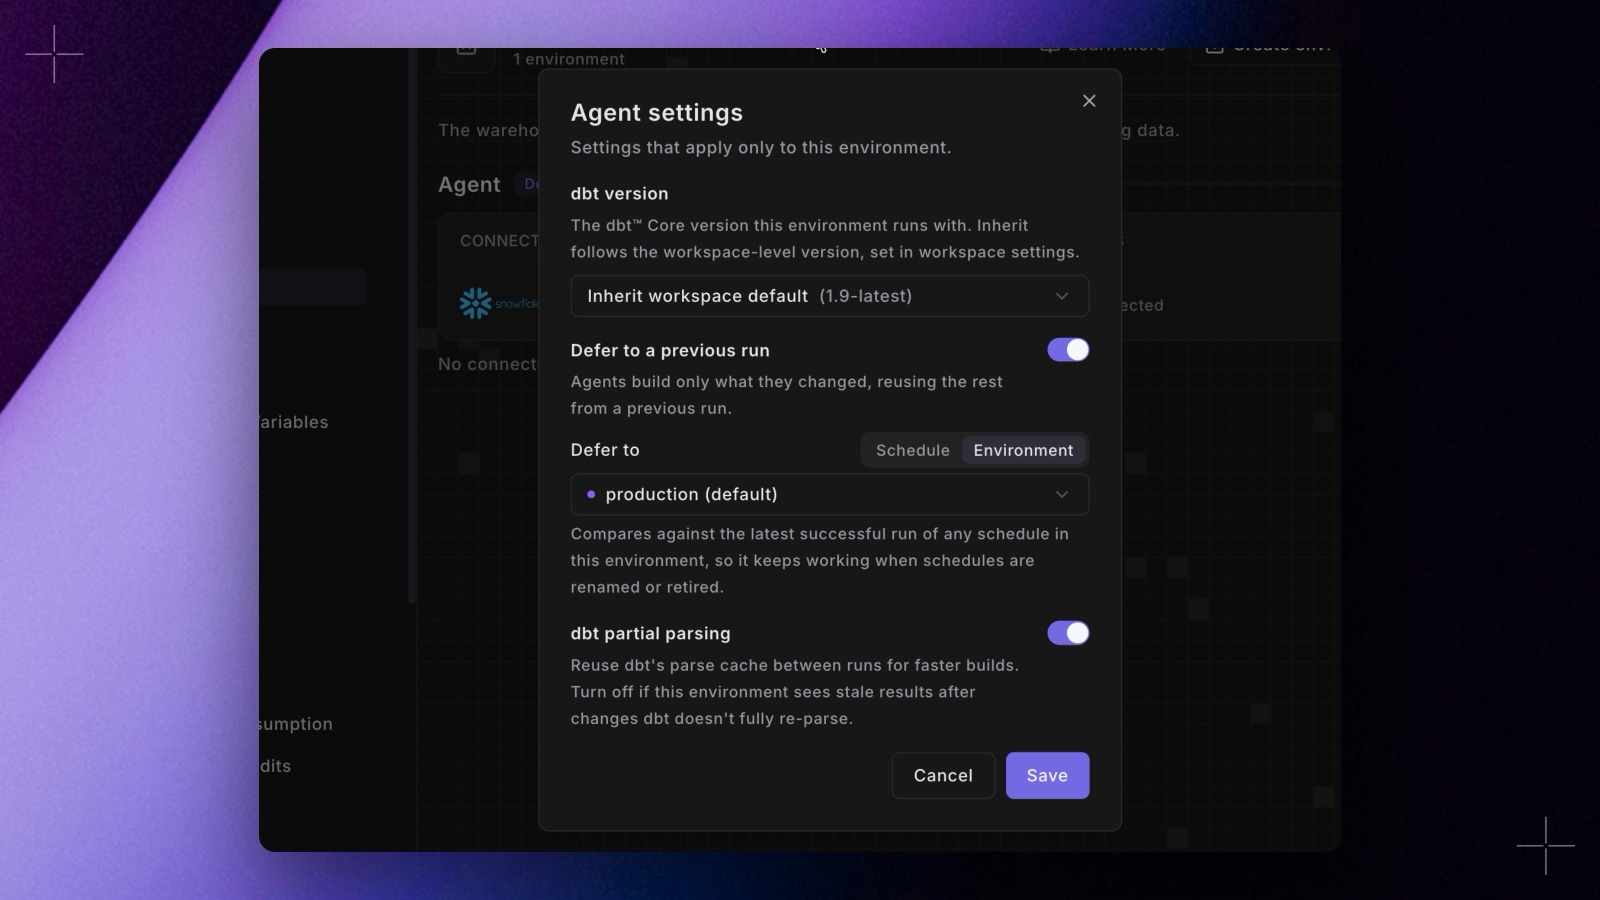Click the 'Agent settings' dialog title
This screenshot has height=900, width=1600.
pyautogui.click(x=657, y=113)
